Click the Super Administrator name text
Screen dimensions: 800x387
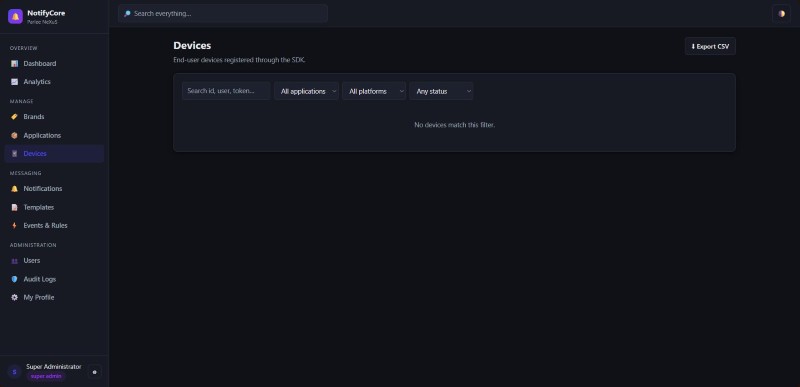pos(54,367)
